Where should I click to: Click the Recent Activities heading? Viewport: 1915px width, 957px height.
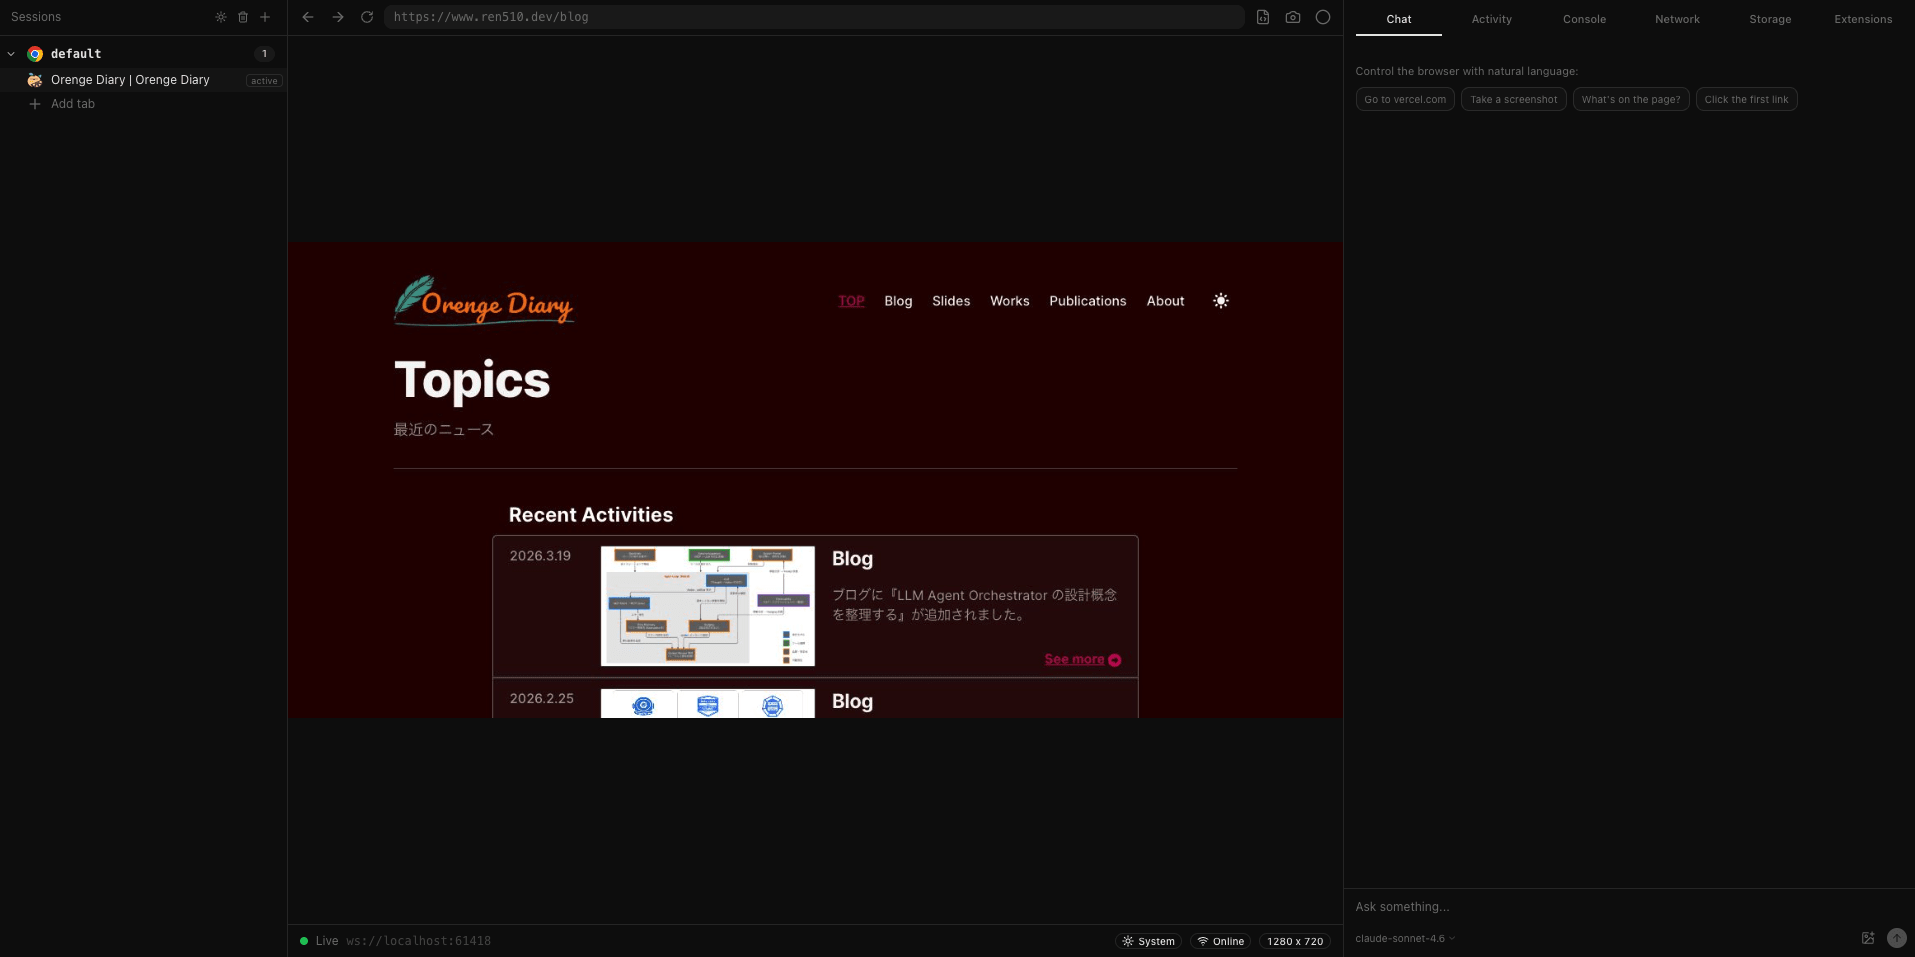(591, 515)
